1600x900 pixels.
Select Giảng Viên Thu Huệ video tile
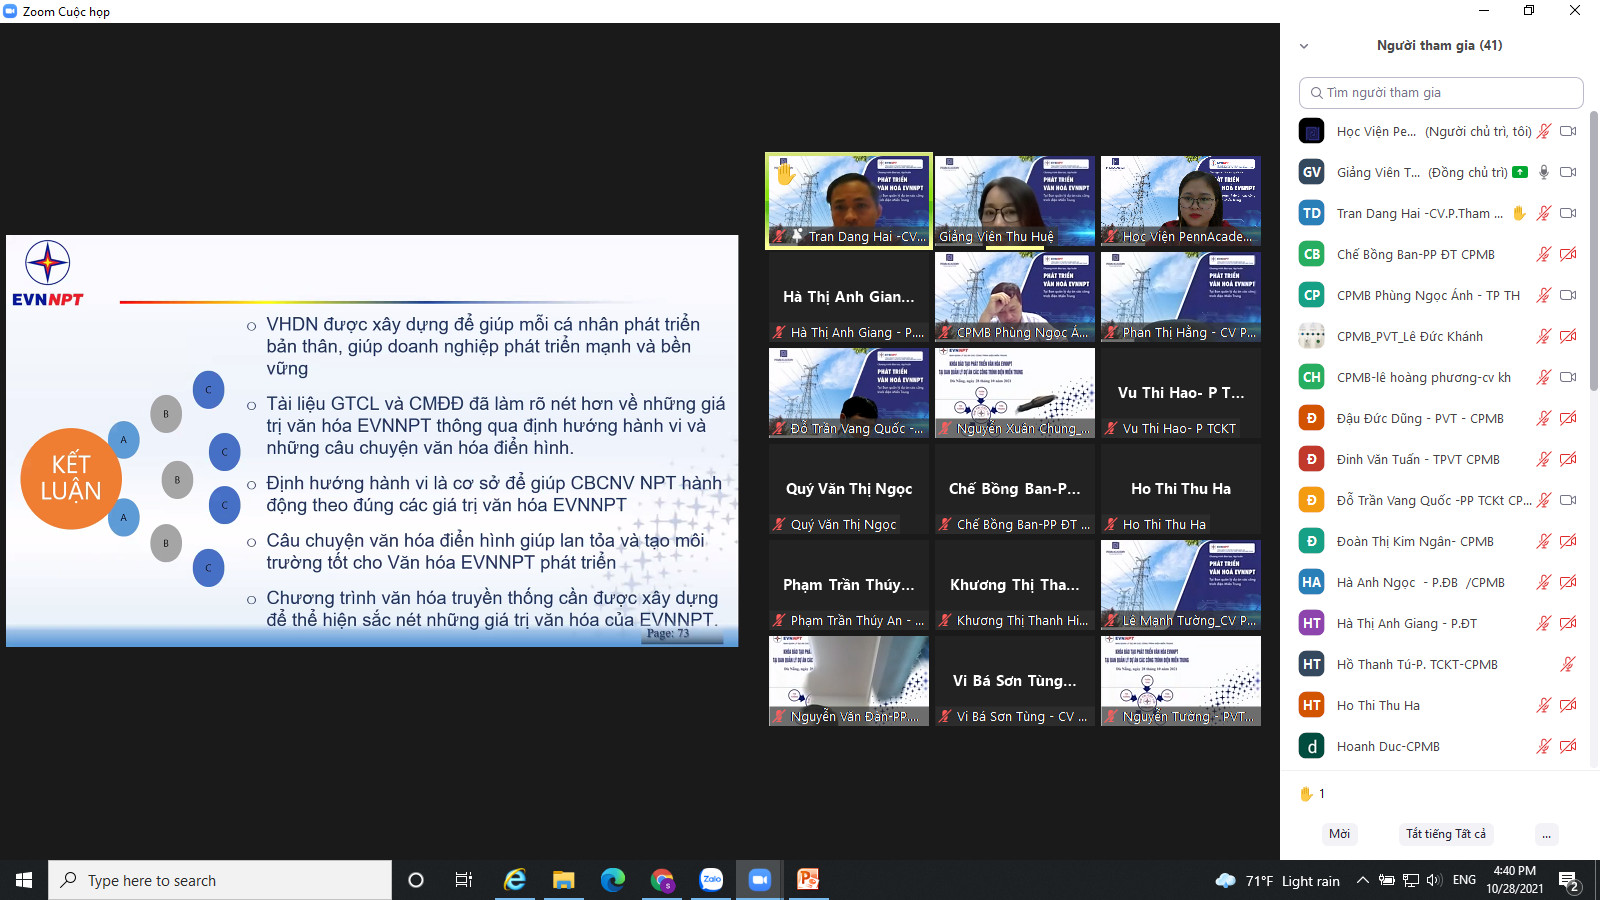coord(1015,201)
